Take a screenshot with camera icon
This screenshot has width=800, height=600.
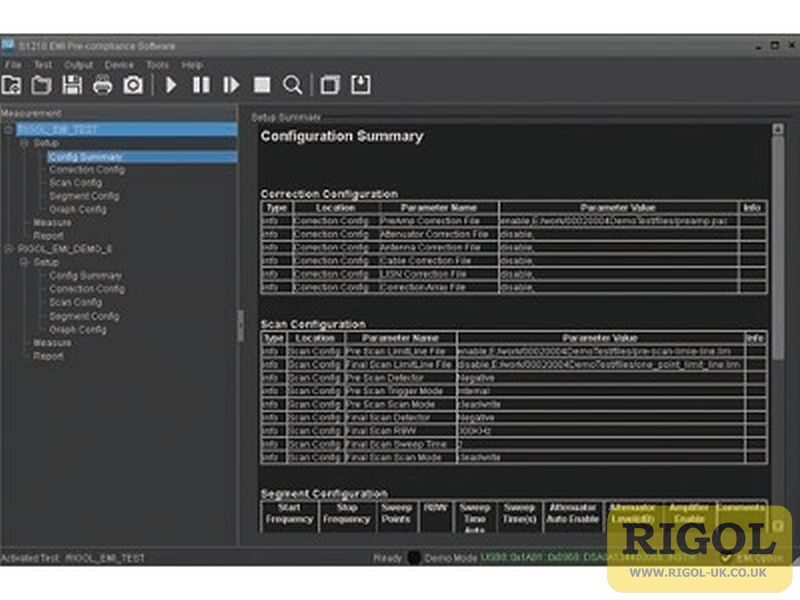(133, 85)
